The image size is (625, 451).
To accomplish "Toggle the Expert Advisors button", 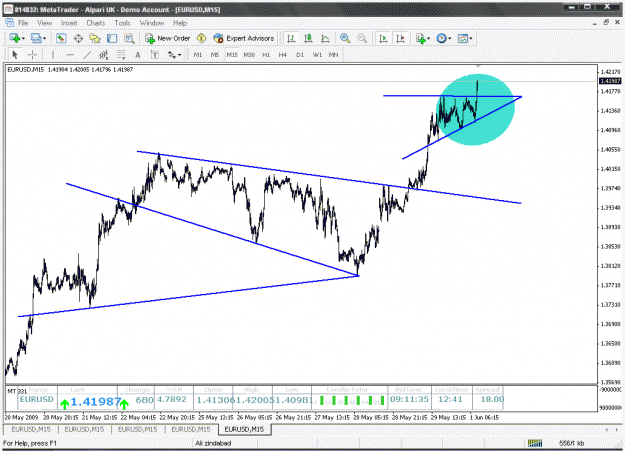I will click(x=244, y=38).
